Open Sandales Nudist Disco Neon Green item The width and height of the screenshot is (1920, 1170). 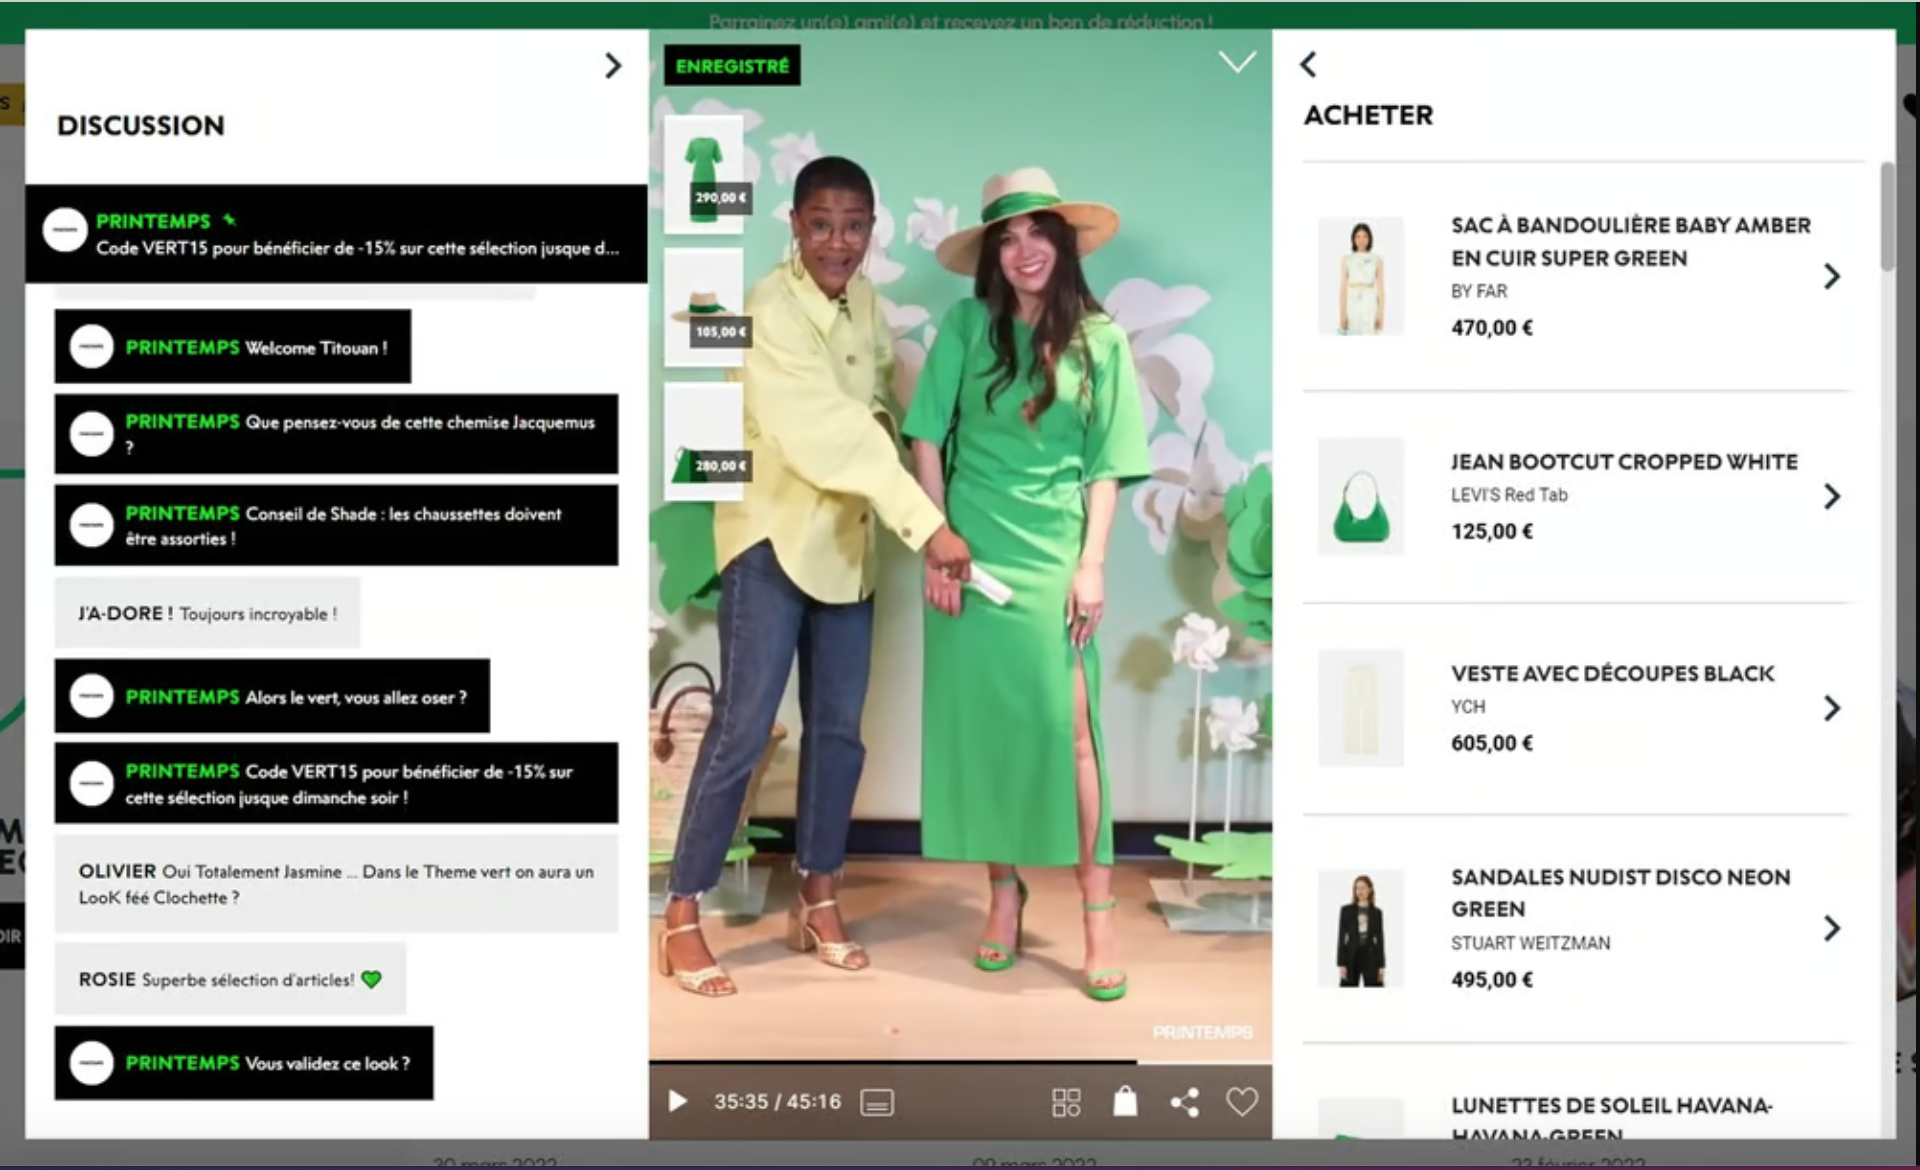pos(1620,892)
